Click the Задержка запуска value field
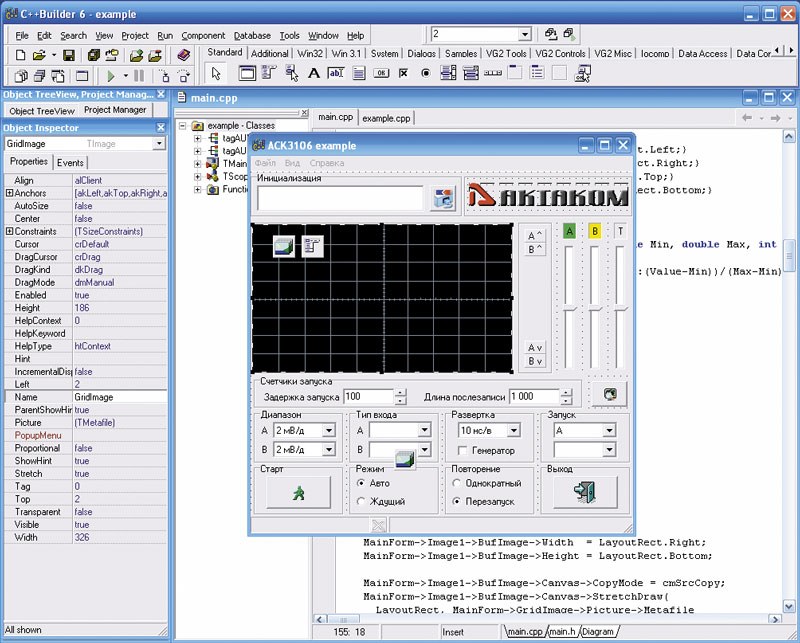Screen dimensions: 800x643 pos(367,397)
